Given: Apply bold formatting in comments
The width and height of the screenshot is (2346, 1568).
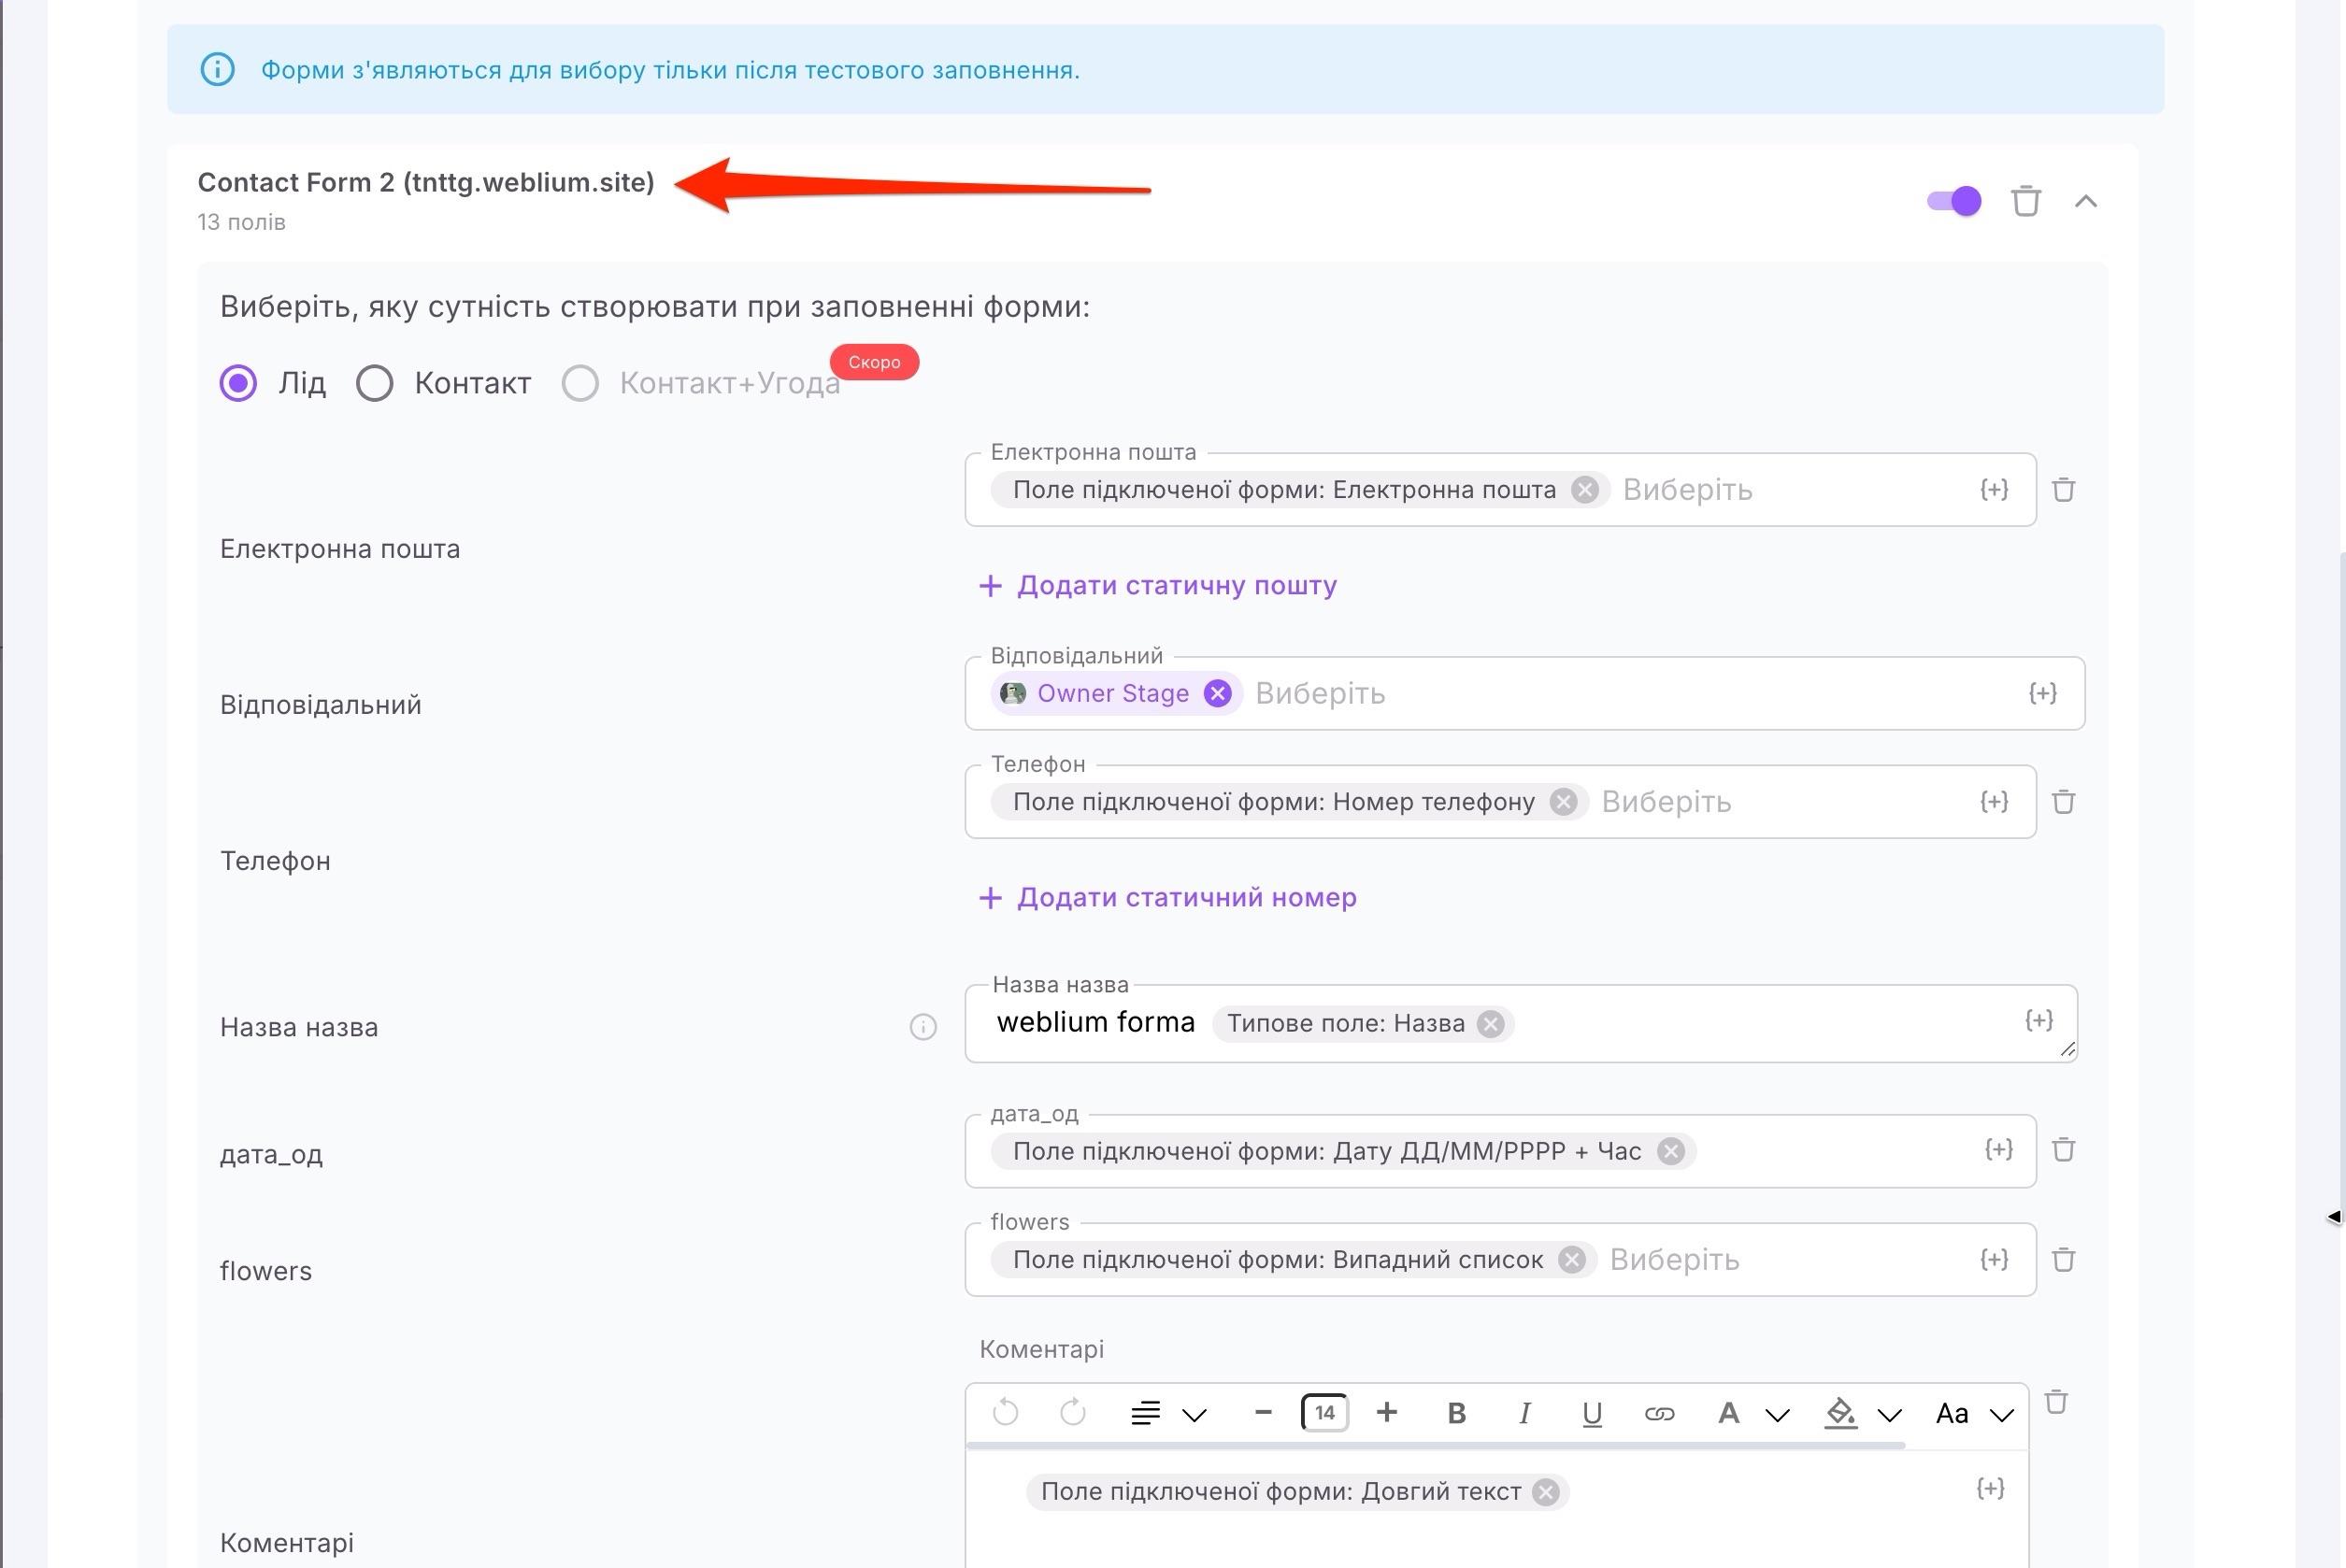Looking at the screenshot, I should [1456, 1413].
